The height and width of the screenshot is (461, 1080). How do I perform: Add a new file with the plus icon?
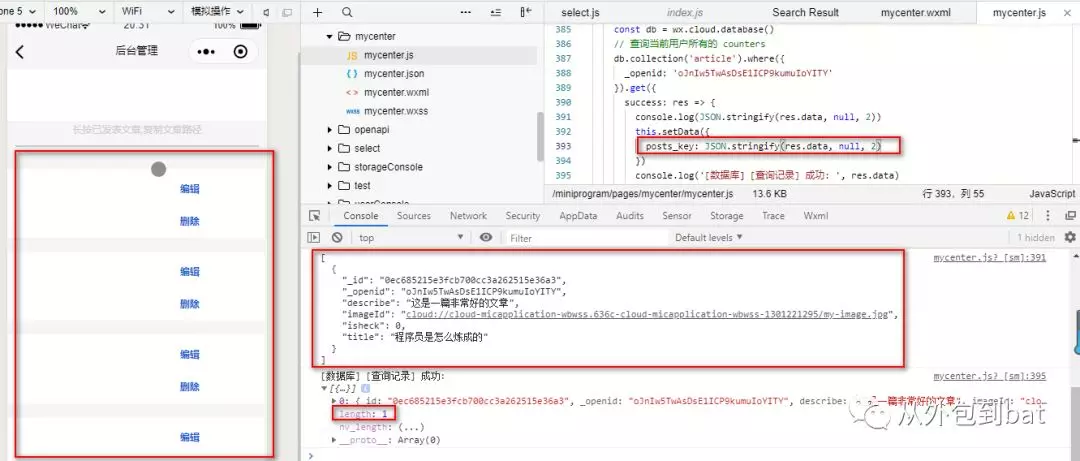click(x=317, y=12)
